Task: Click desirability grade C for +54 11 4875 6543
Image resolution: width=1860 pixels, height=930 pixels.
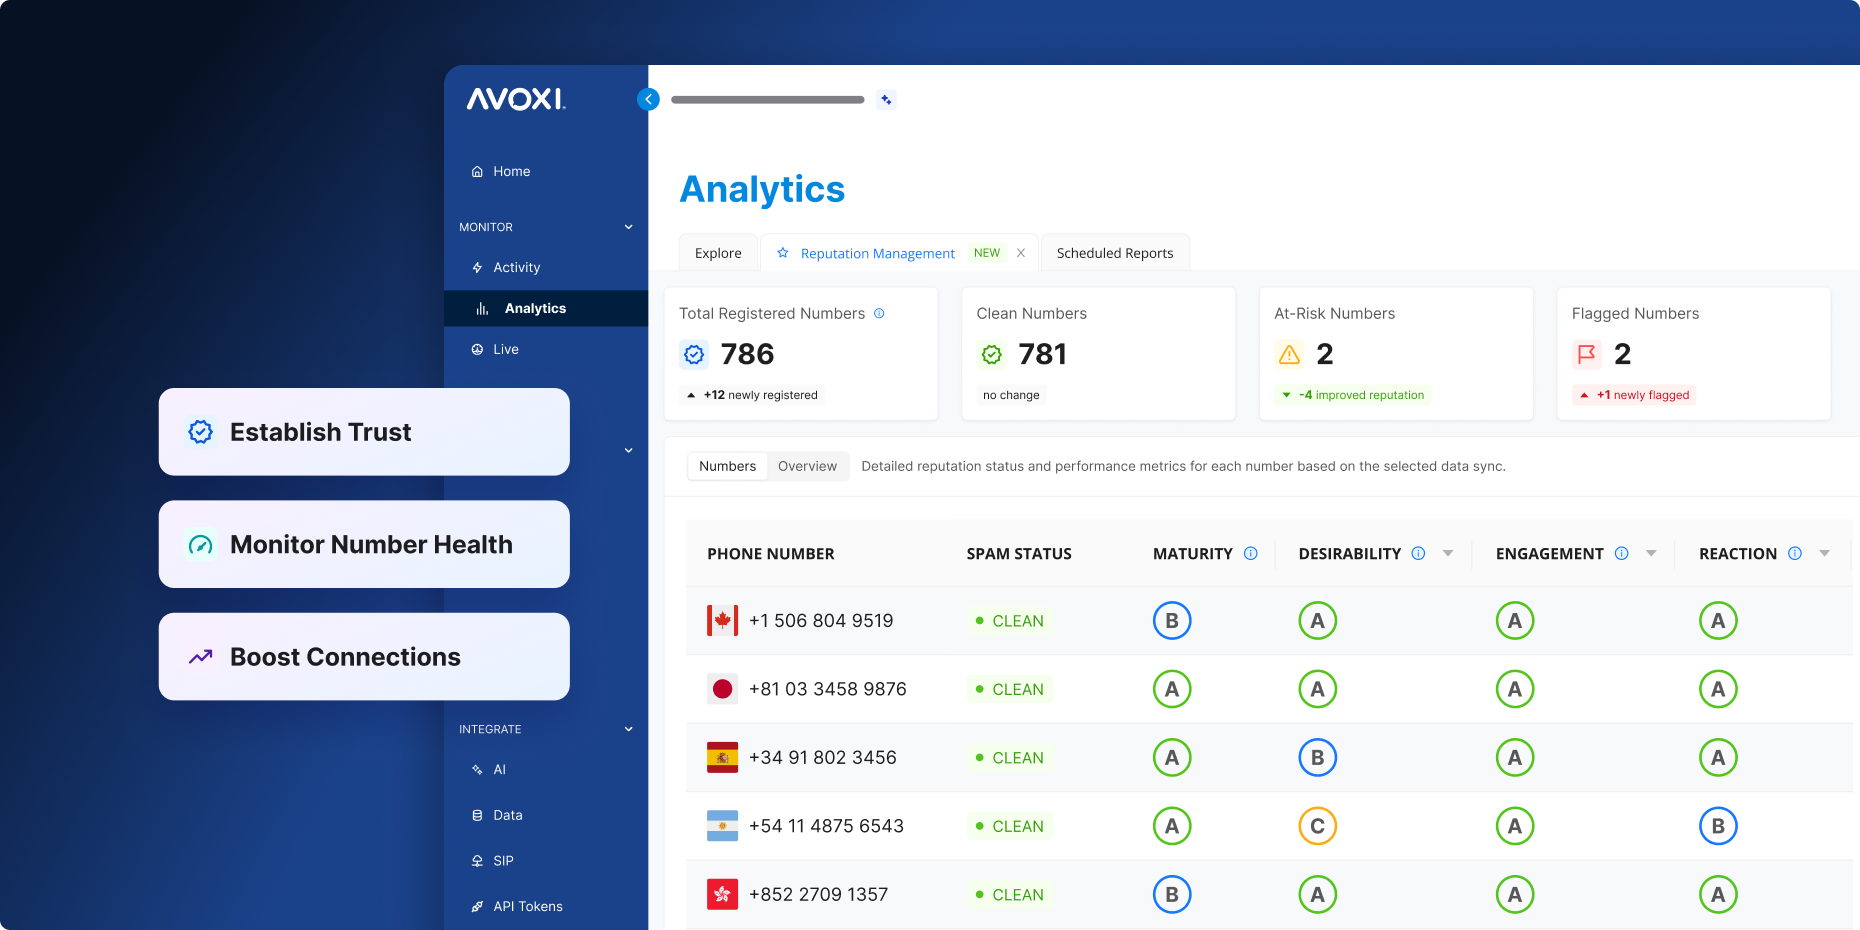Action: pos(1318,826)
